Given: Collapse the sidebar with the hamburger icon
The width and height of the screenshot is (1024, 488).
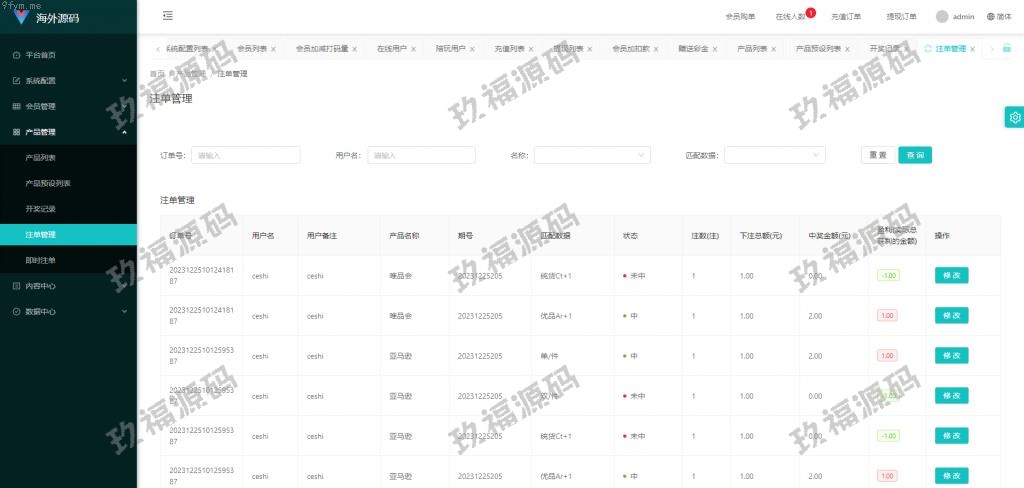Looking at the screenshot, I should [x=167, y=16].
